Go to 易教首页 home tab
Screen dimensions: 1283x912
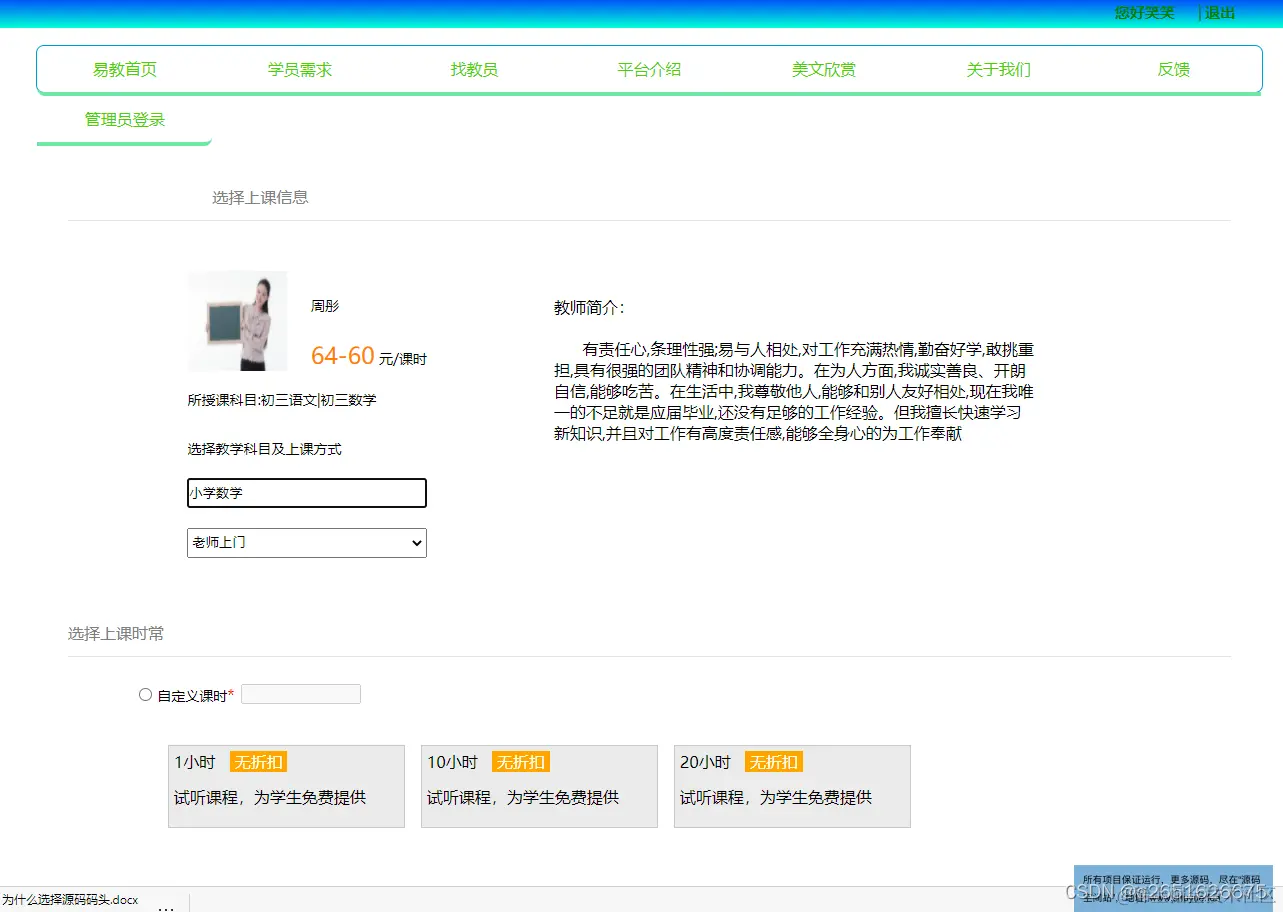pyautogui.click(x=124, y=69)
